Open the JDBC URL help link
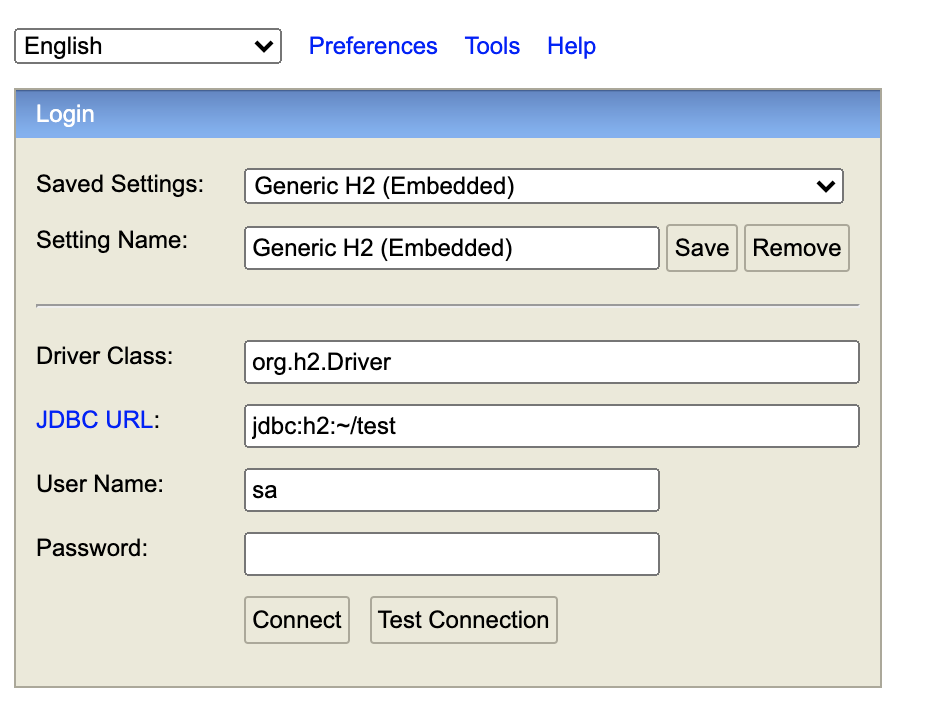This screenshot has height=728, width=950. [95, 420]
